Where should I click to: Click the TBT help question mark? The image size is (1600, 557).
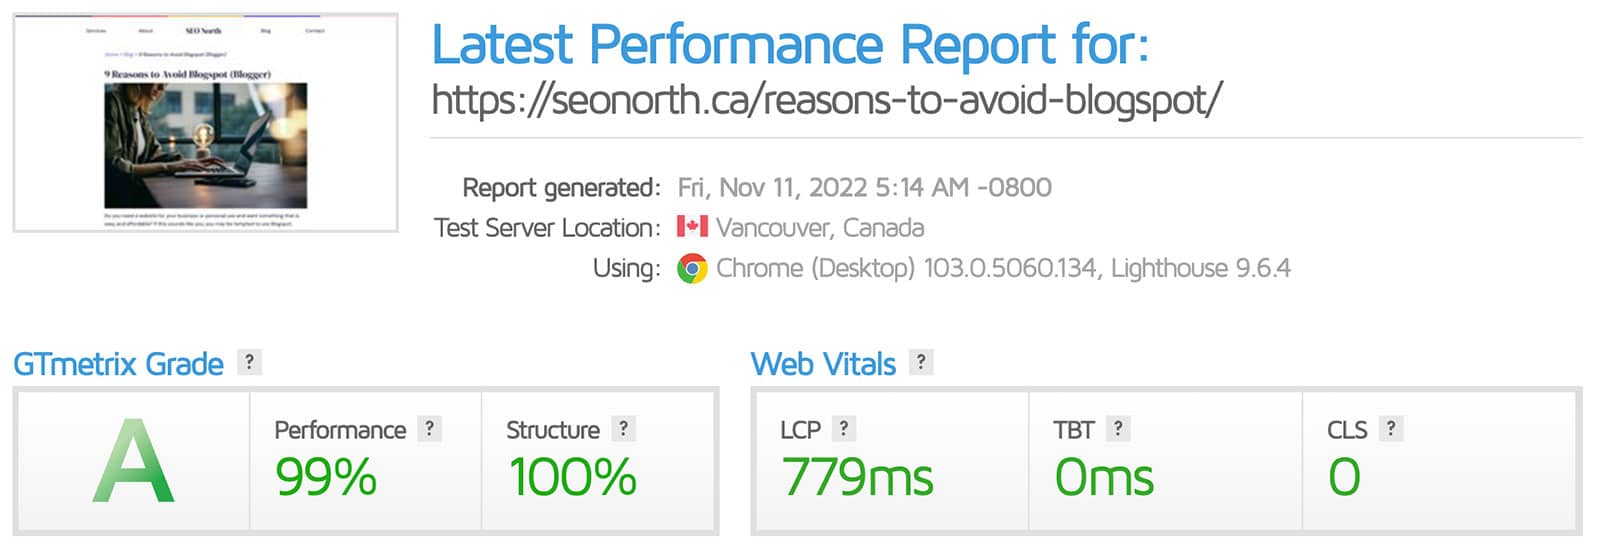(x=1118, y=429)
